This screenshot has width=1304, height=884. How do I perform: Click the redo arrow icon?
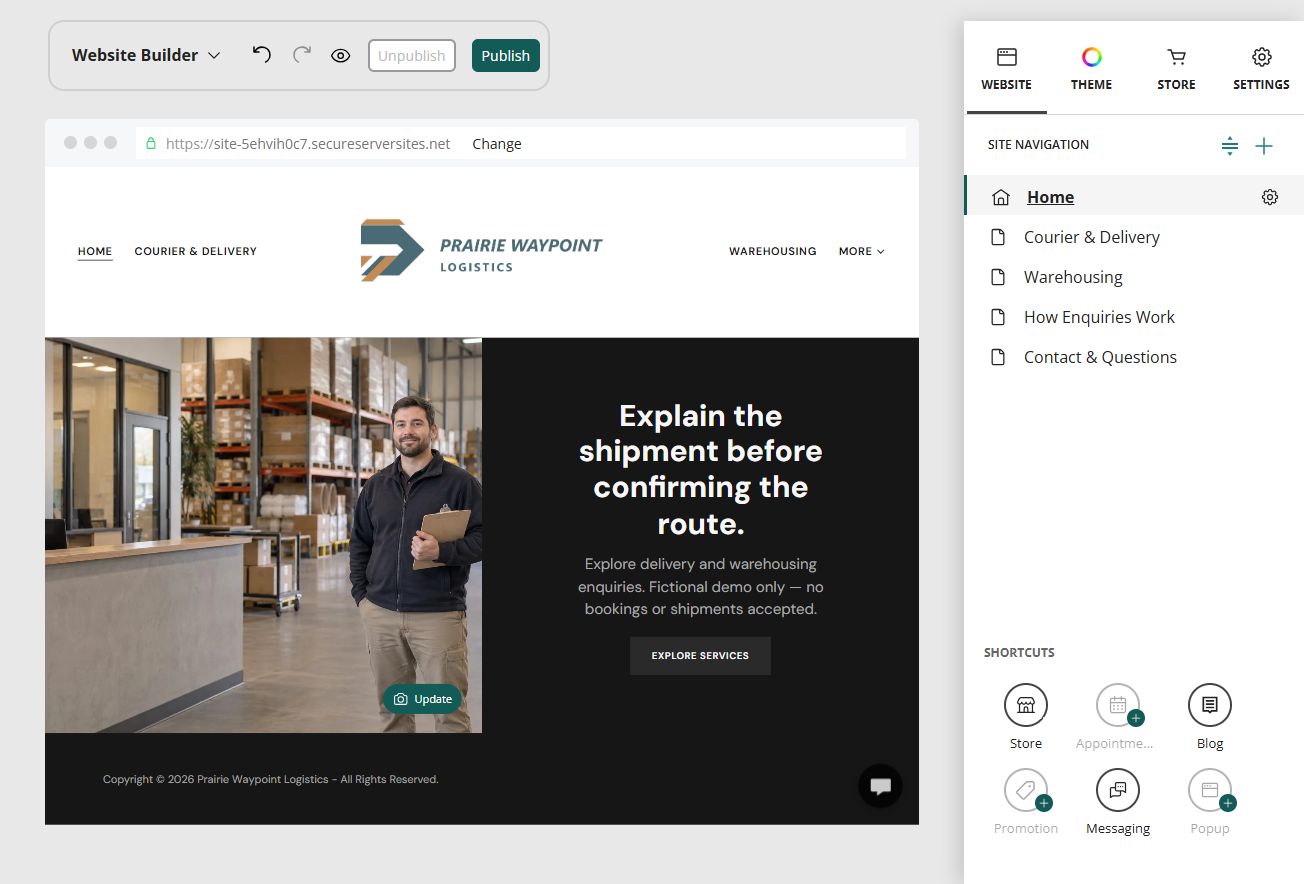[x=302, y=55]
